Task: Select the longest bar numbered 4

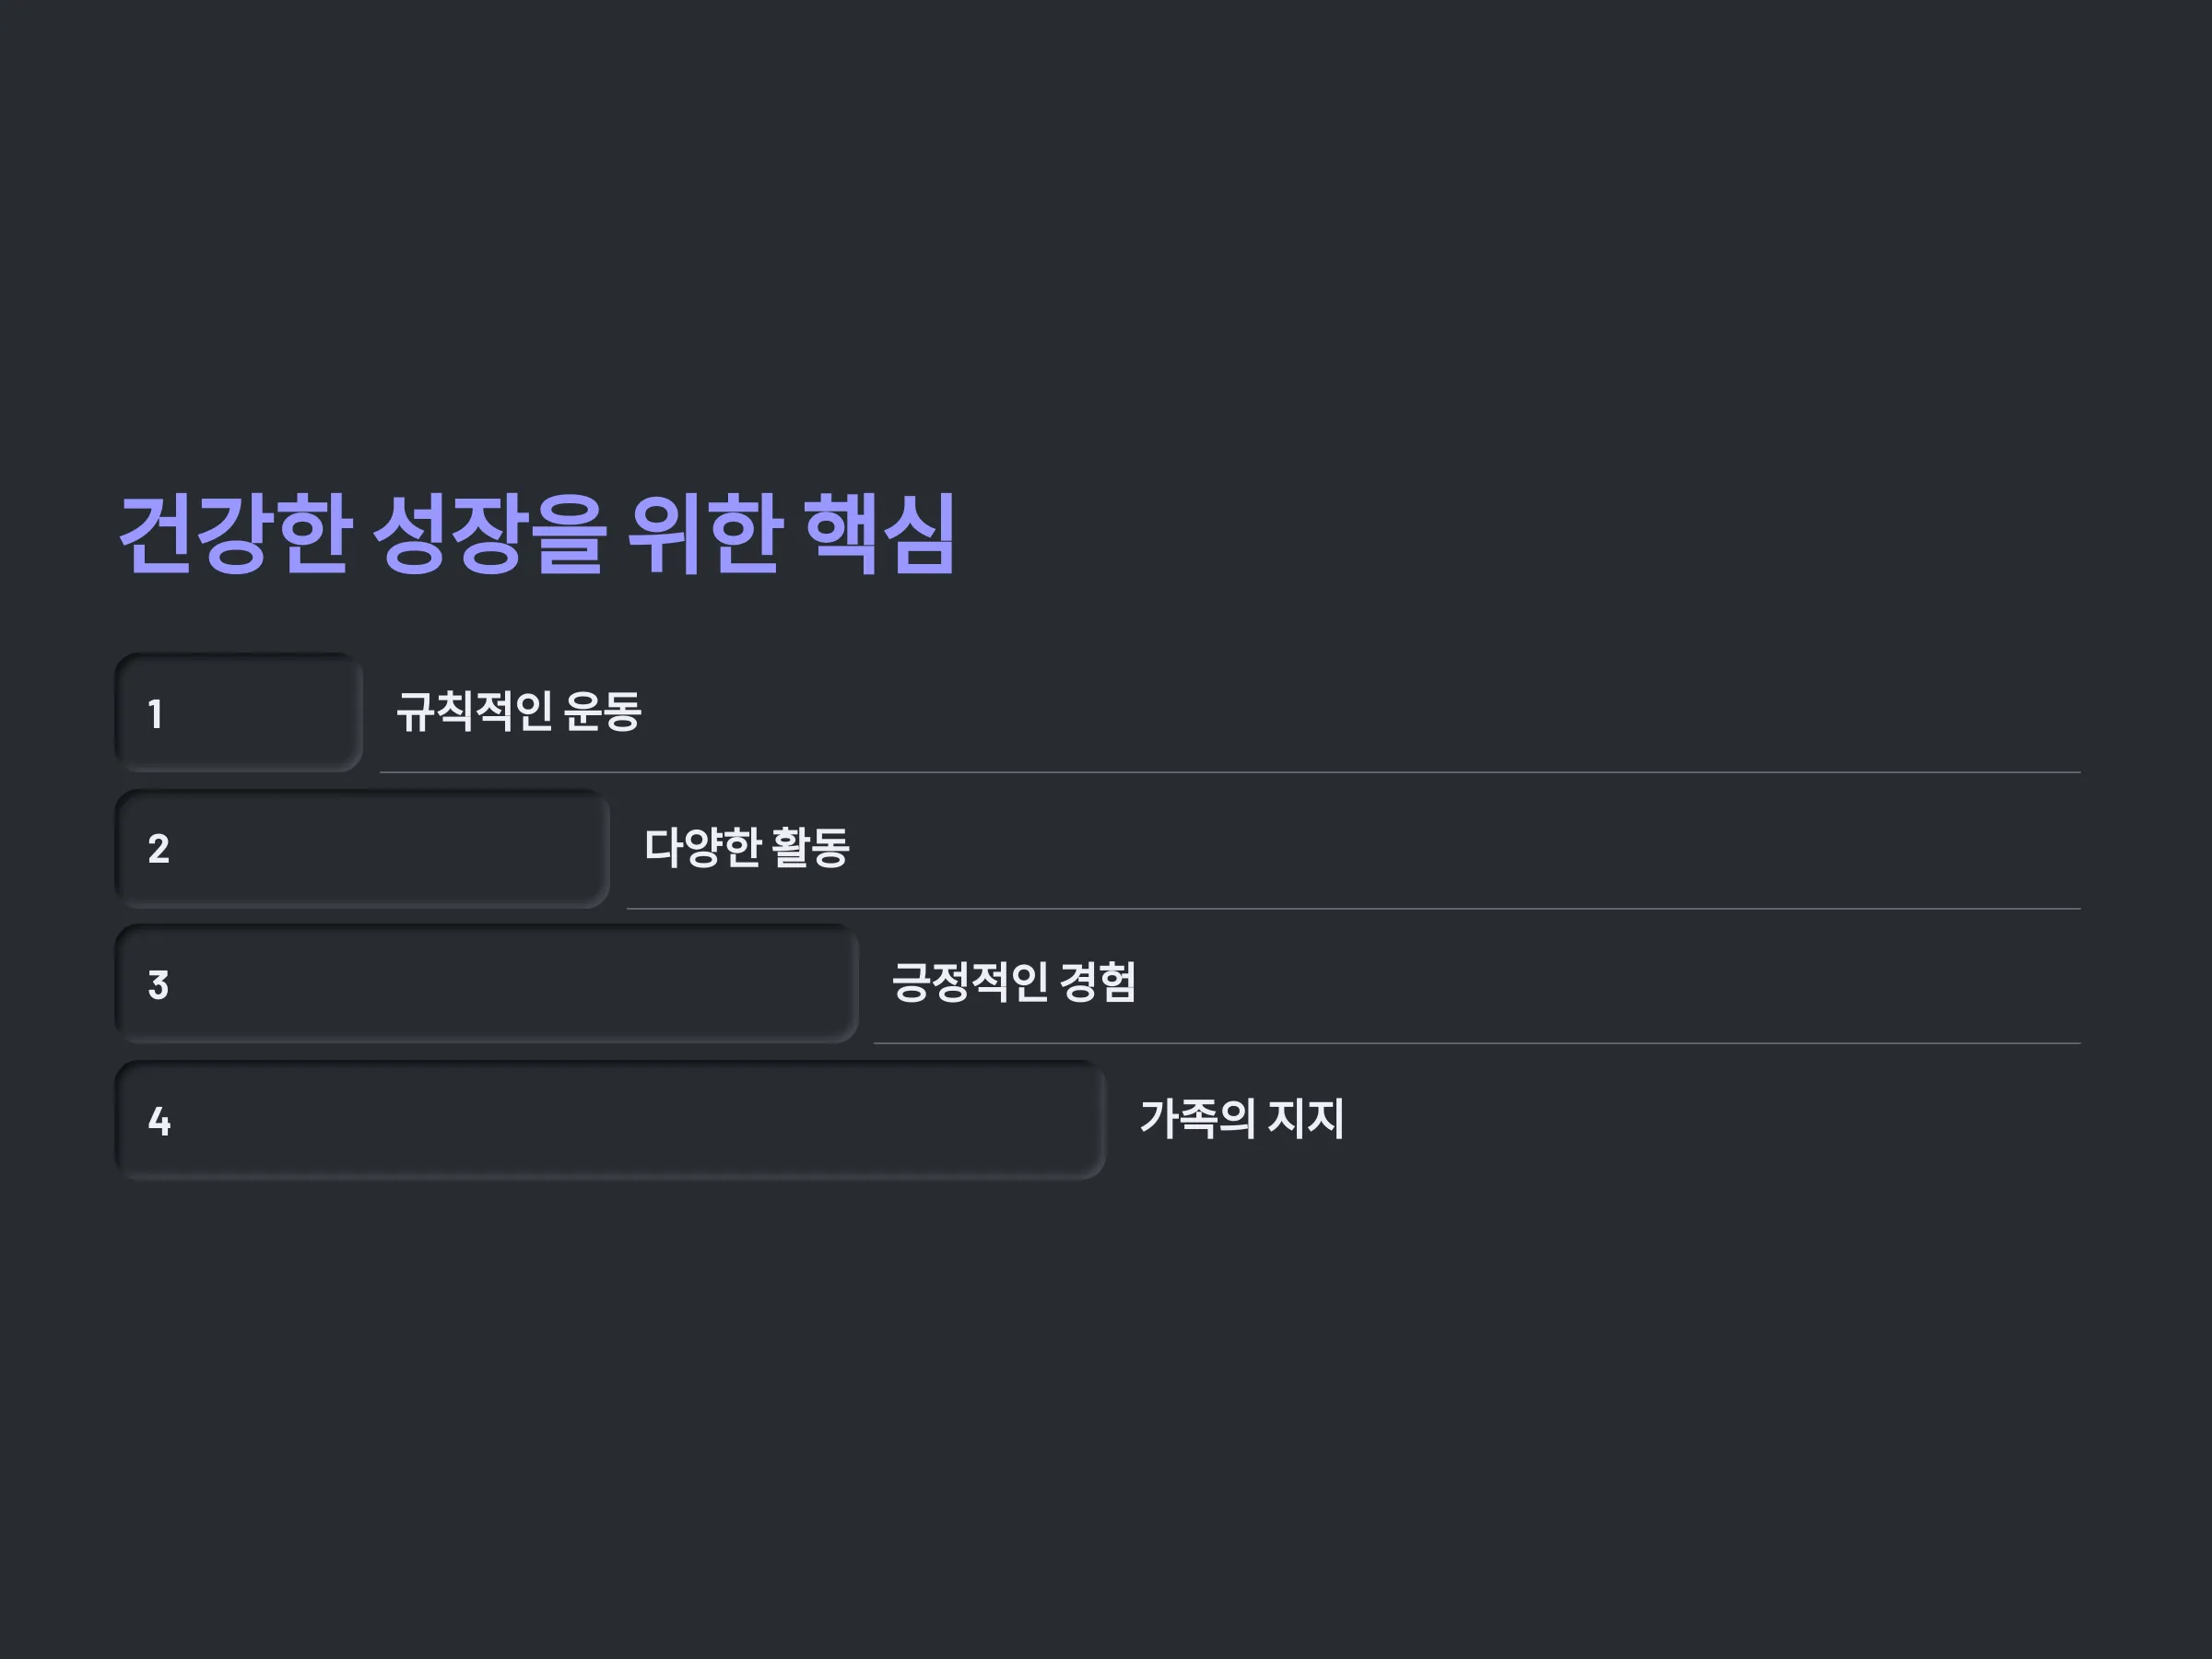Action: tap(610, 1120)
